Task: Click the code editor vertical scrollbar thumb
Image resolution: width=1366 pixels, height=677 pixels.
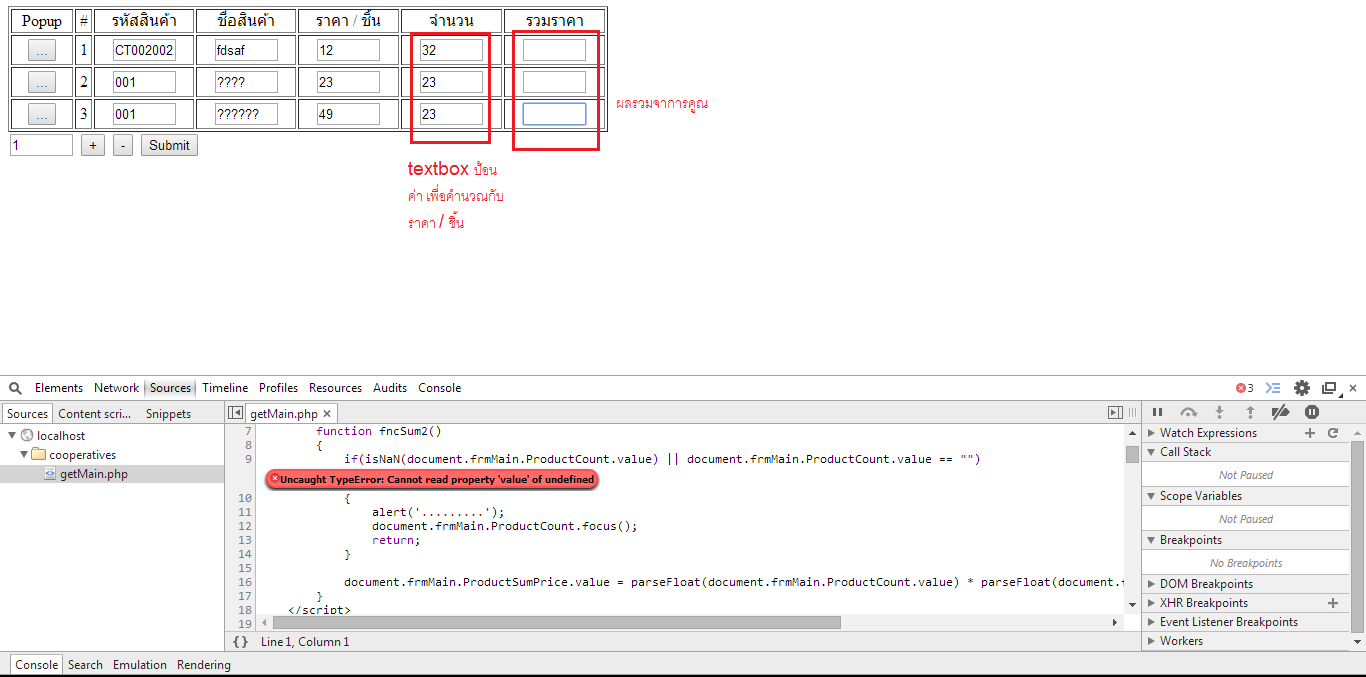Action: coord(1132,454)
